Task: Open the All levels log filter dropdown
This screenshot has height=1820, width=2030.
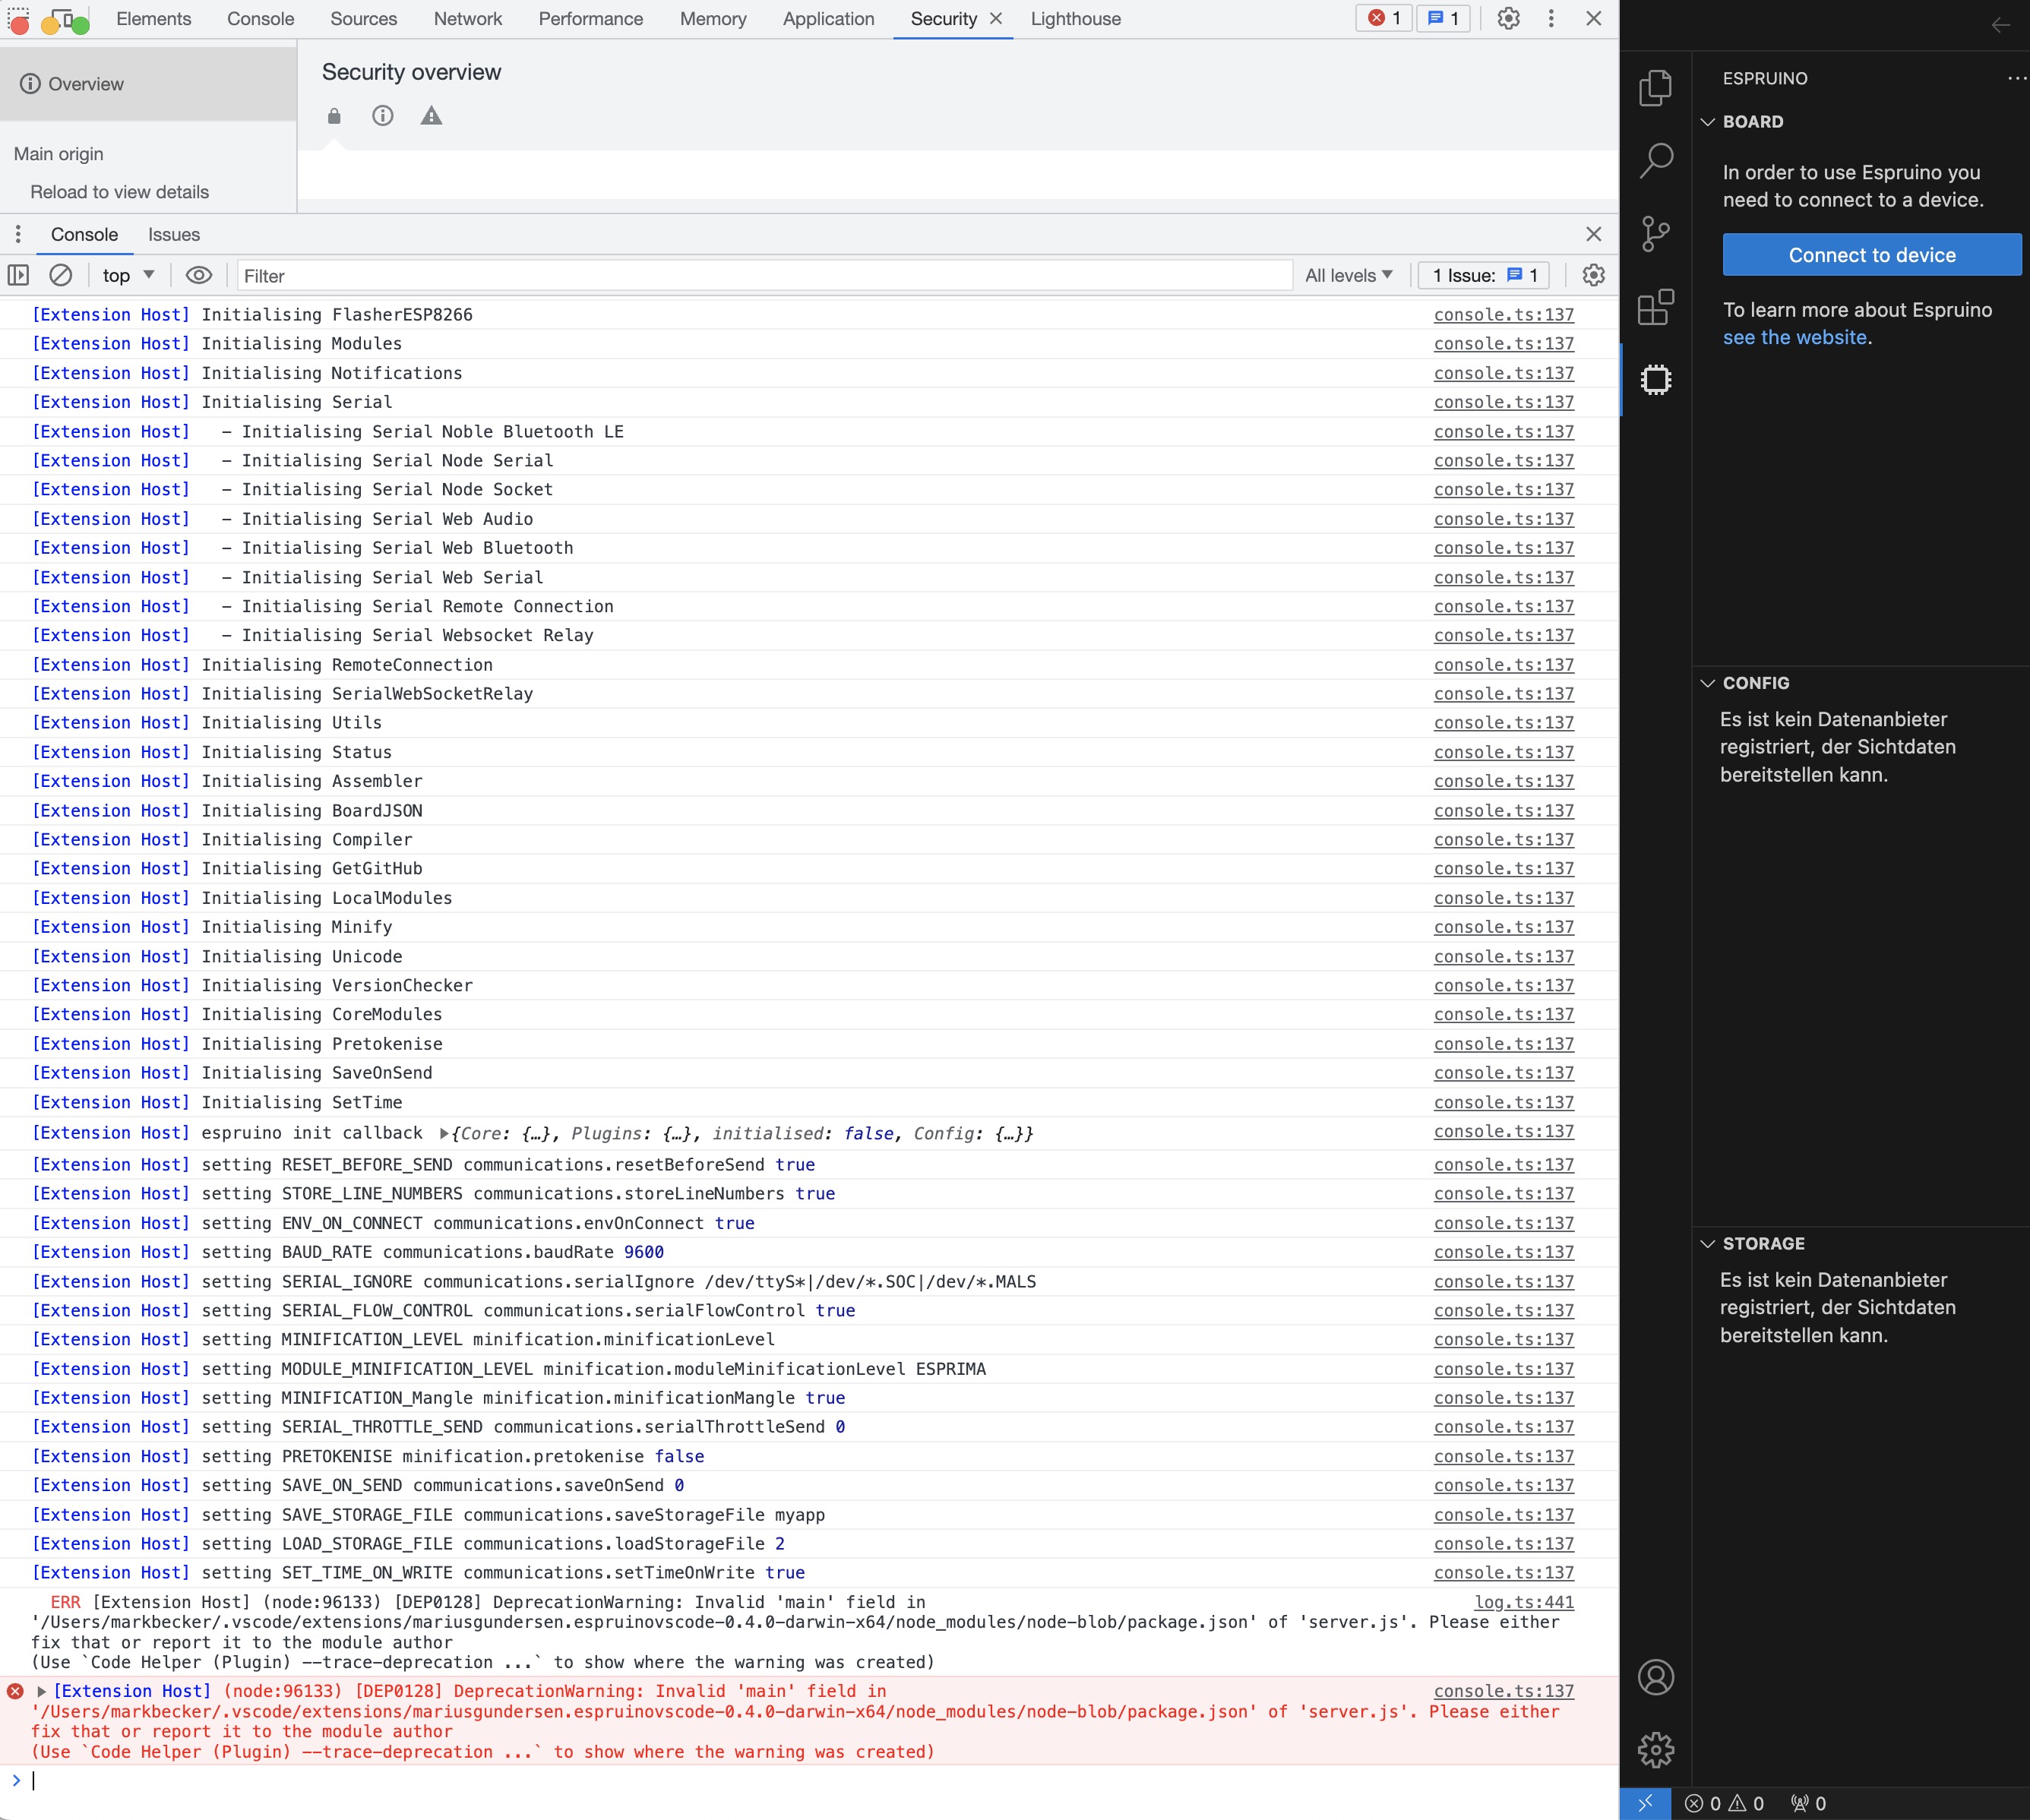Action: (1348, 275)
